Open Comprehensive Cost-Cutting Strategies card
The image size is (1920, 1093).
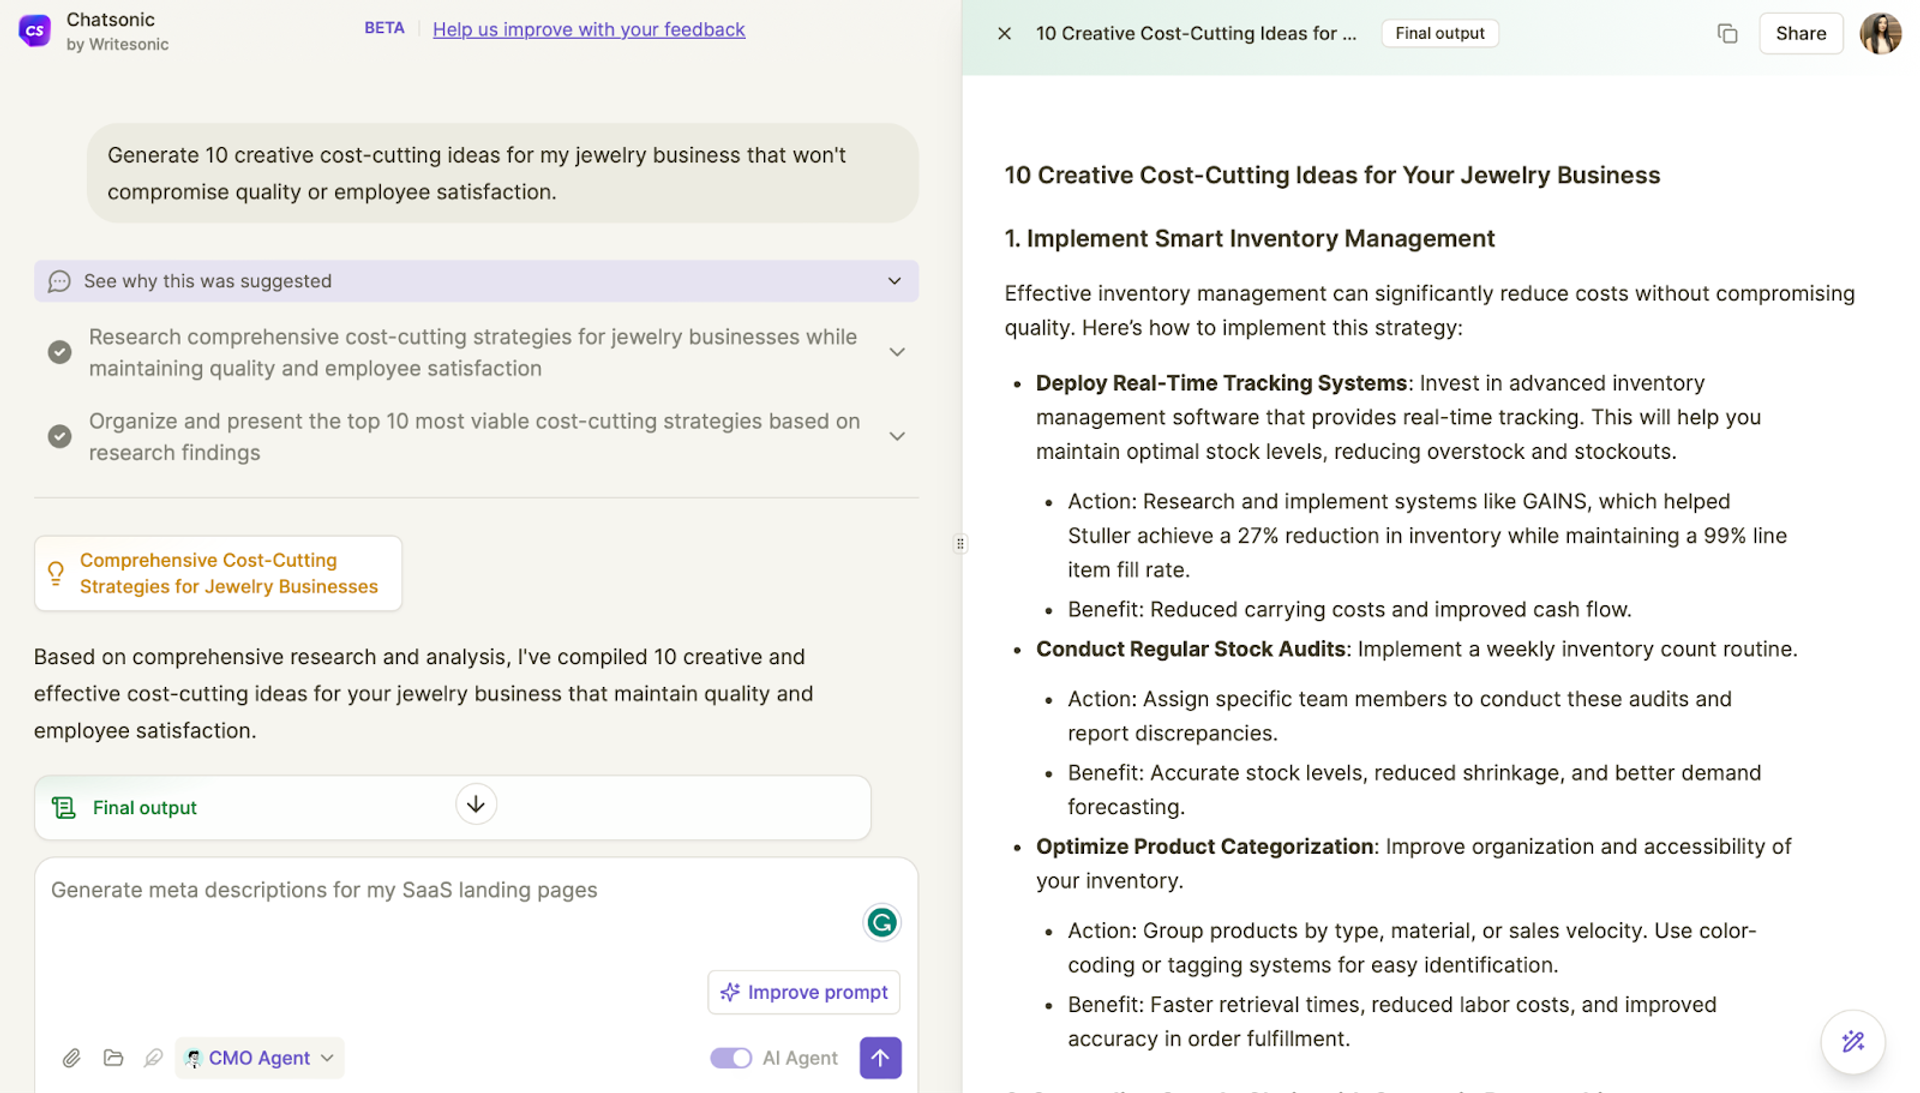[x=218, y=573]
